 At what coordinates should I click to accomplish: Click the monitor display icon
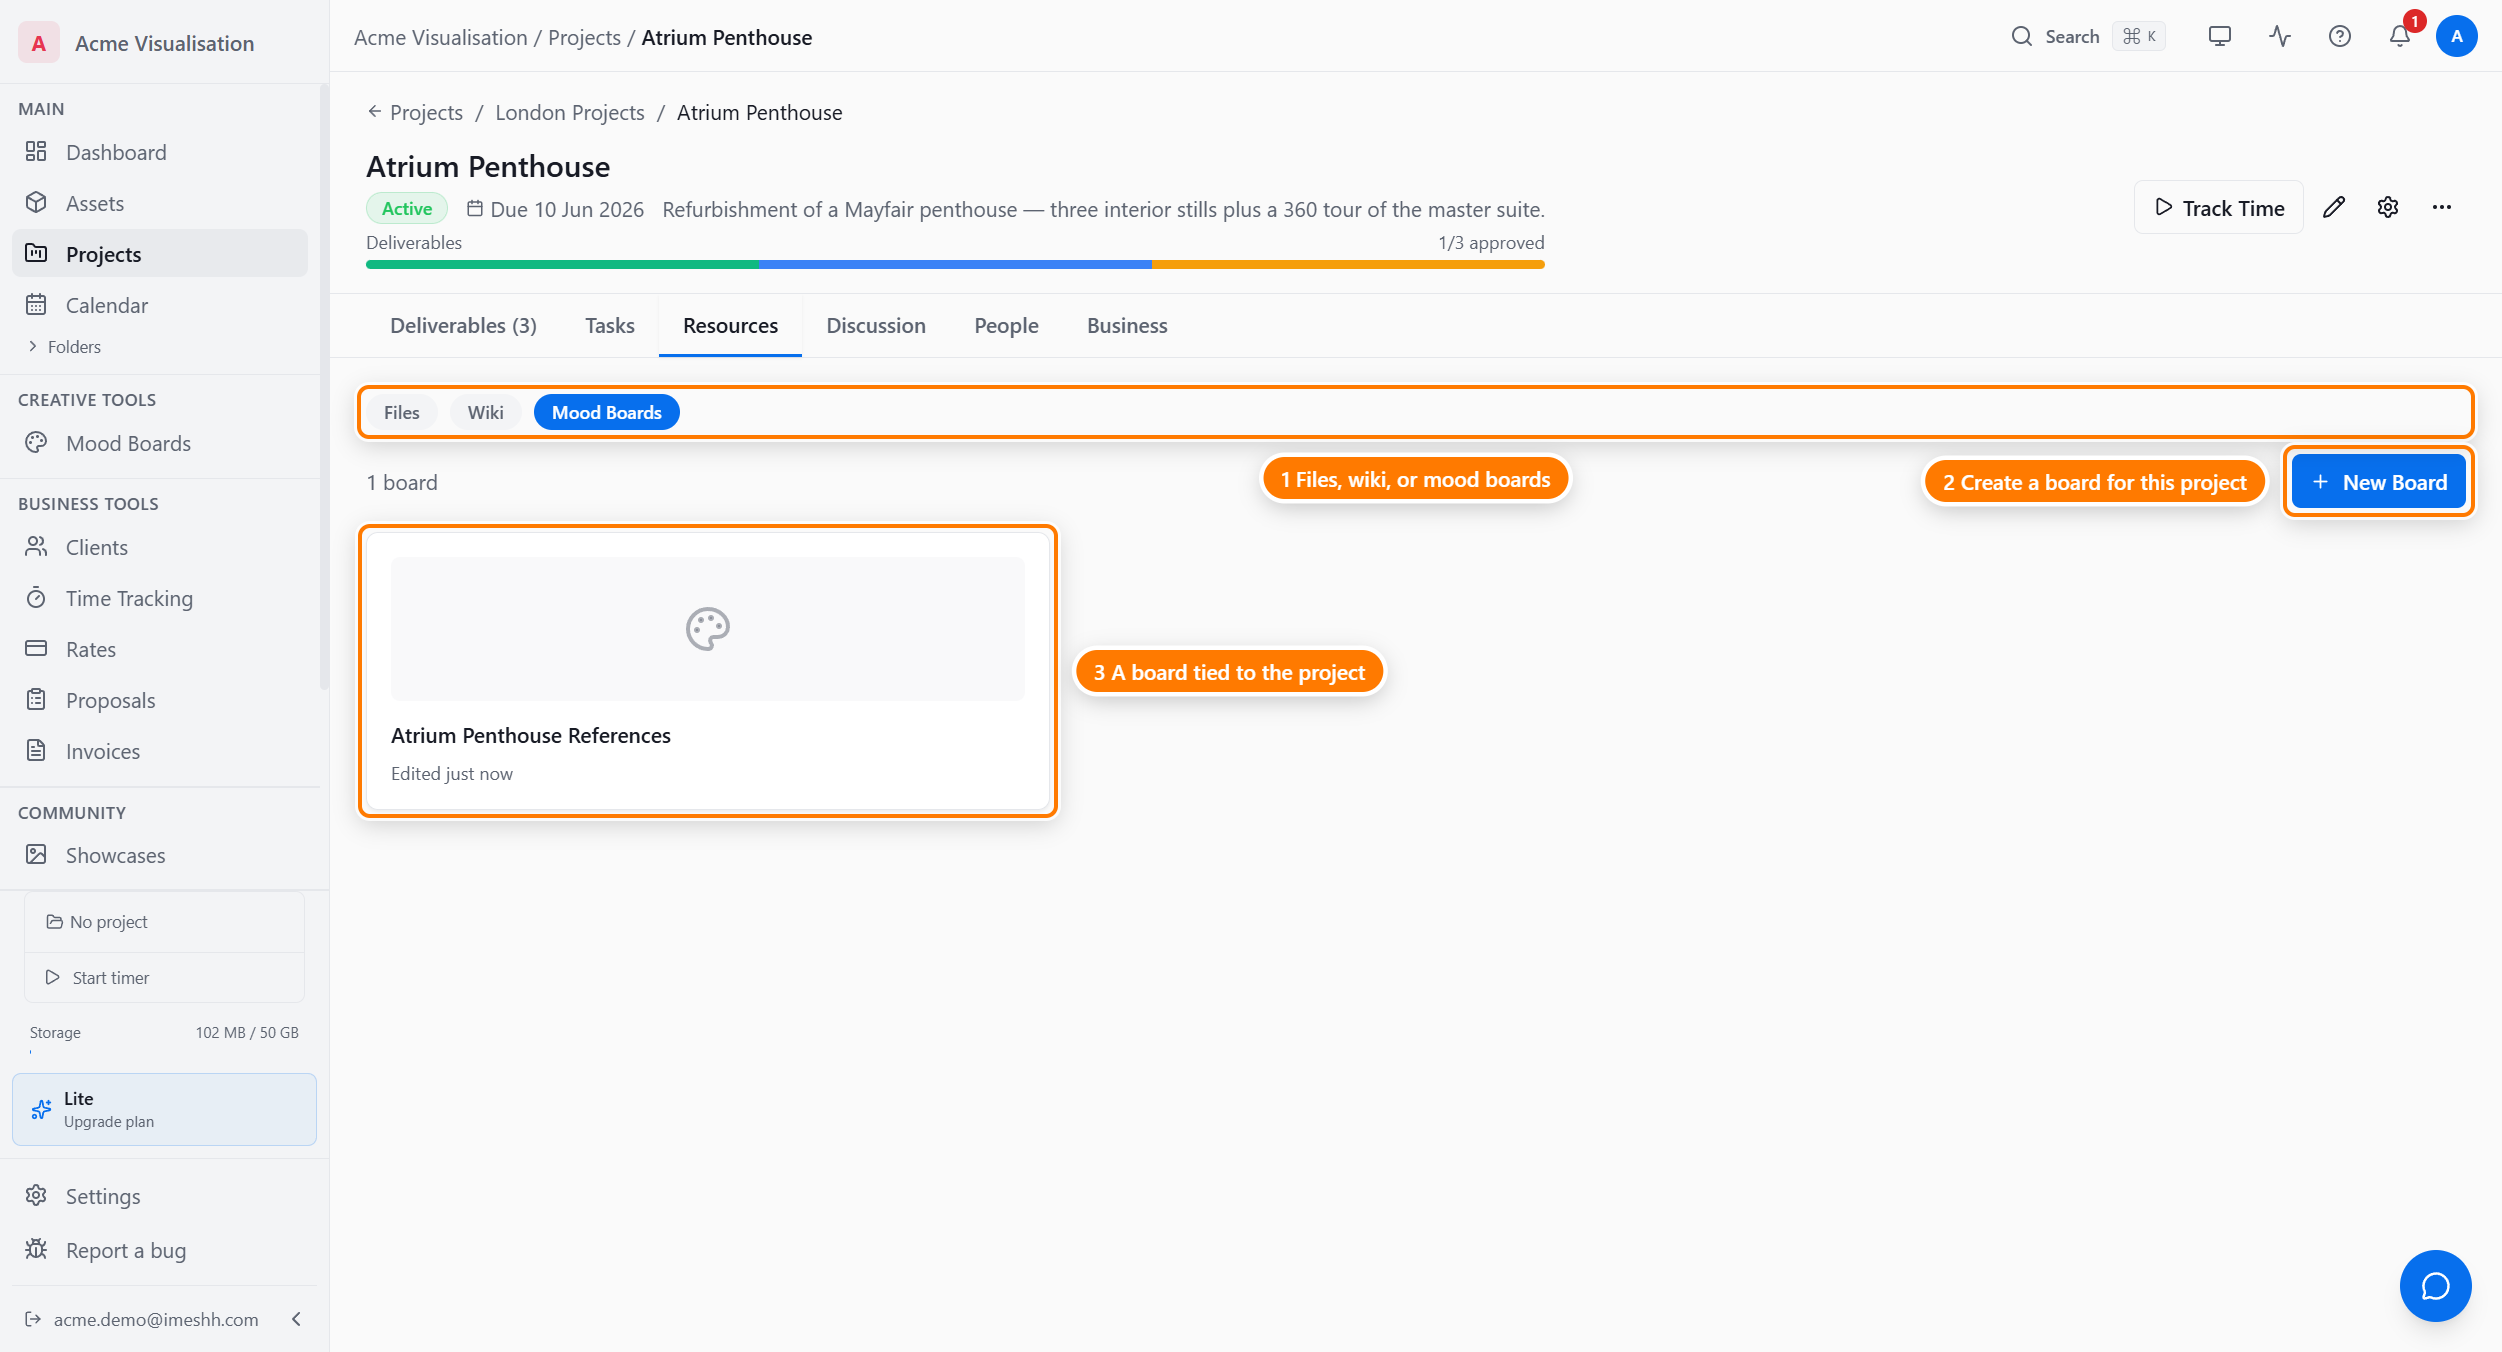pos(2219,37)
